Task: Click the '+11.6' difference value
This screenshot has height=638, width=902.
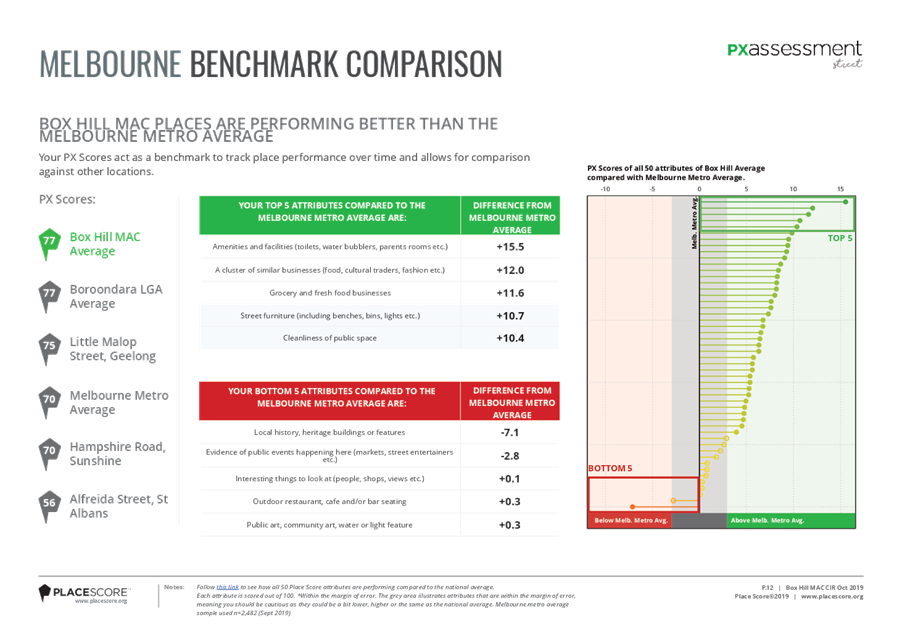Action: pos(510,293)
